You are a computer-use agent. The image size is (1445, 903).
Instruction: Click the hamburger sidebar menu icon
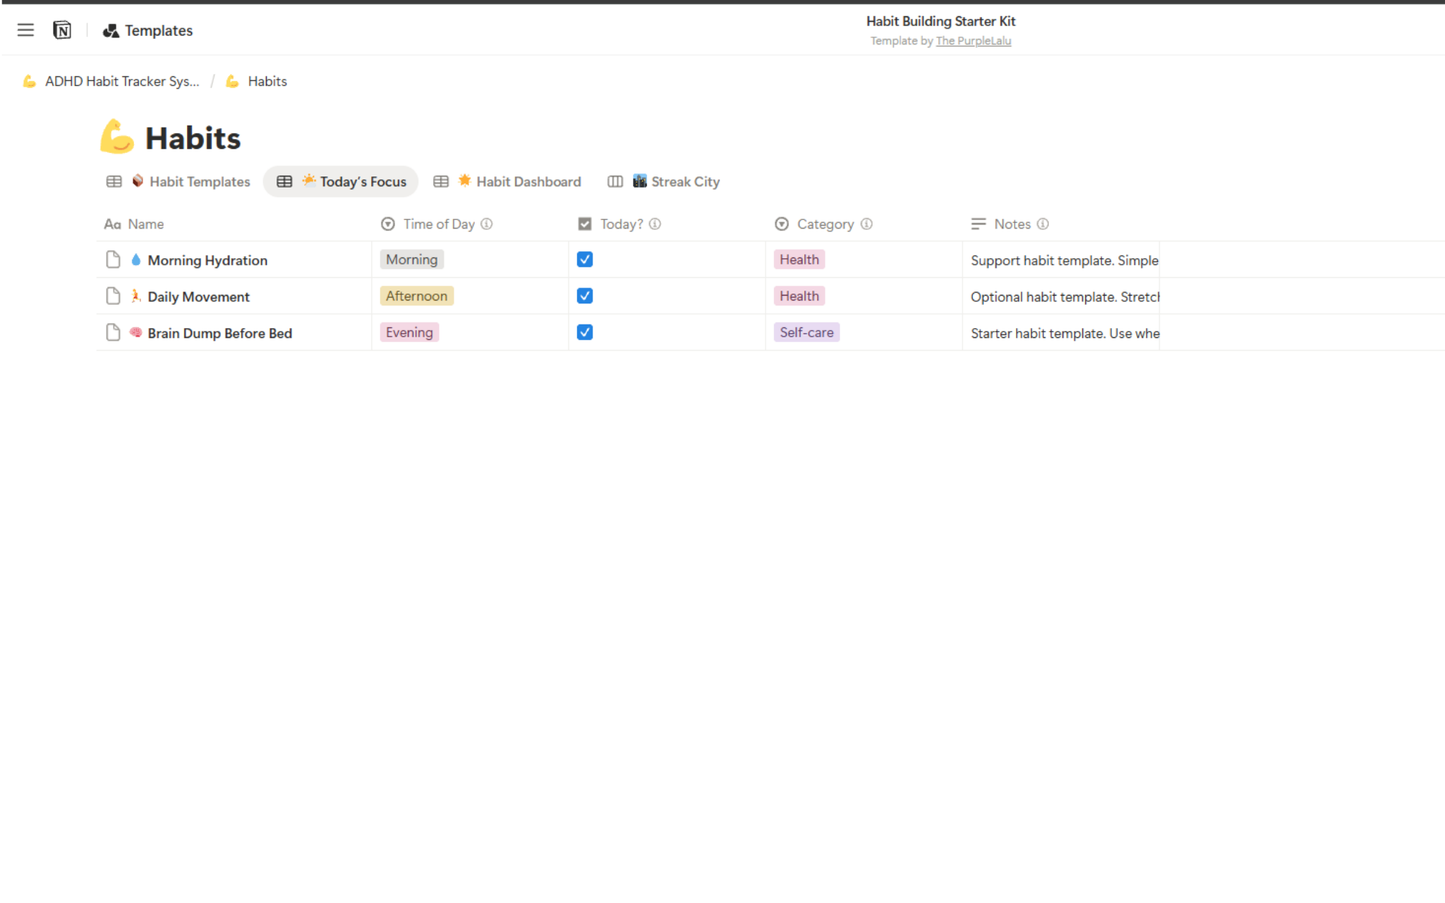25,29
